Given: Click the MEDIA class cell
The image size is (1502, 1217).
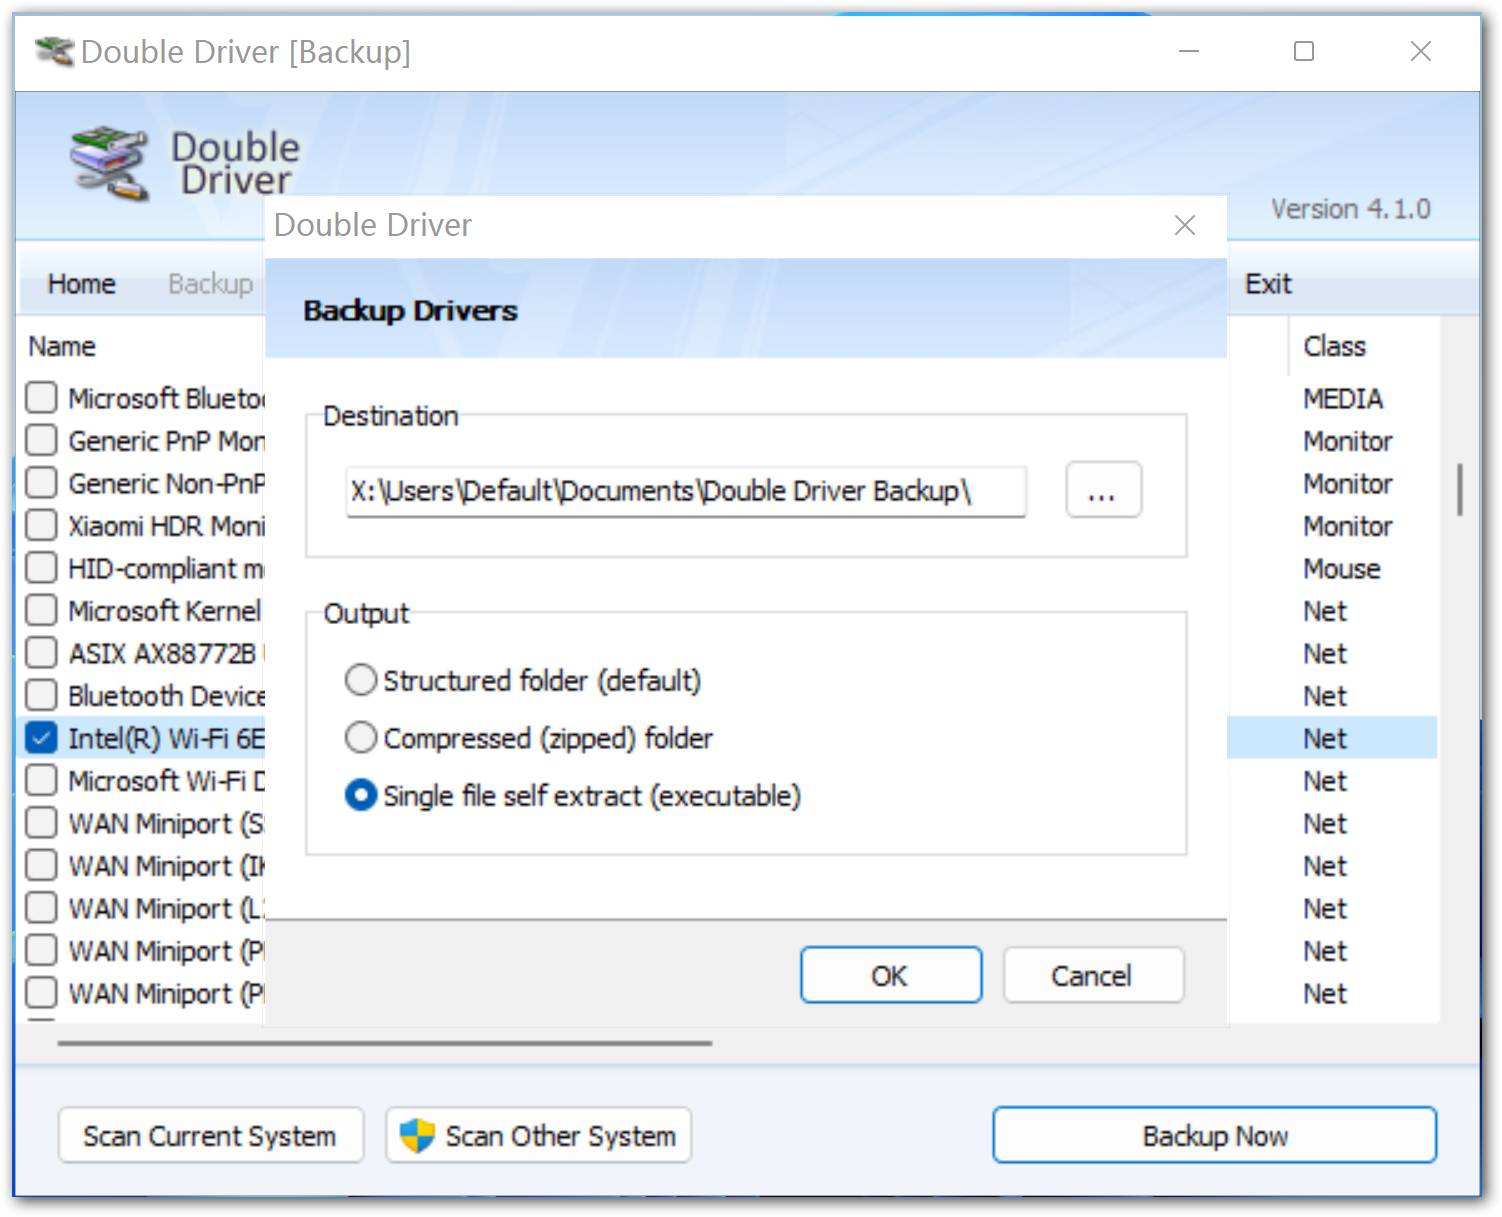Looking at the screenshot, I should coord(1343,398).
